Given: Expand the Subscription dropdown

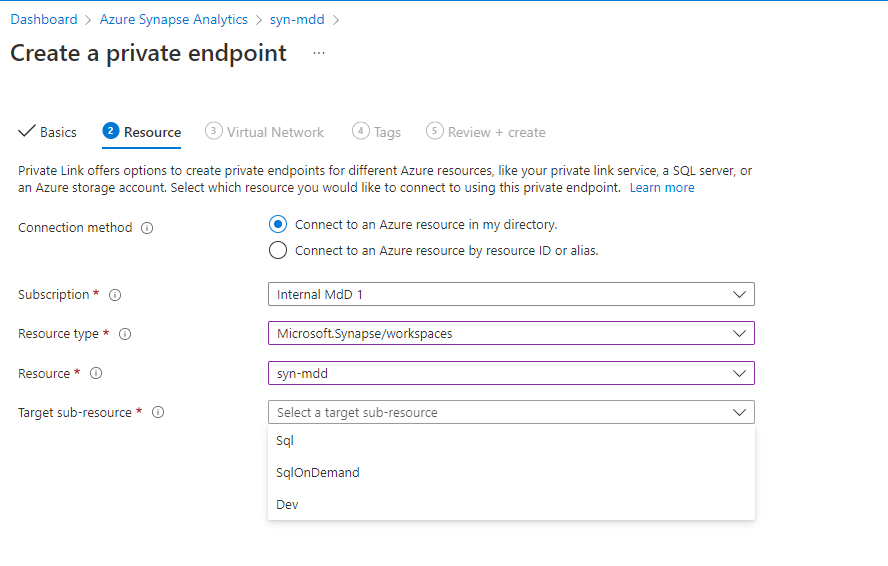Looking at the screenshot, I should pyautogui.click(x=511, y=294).
